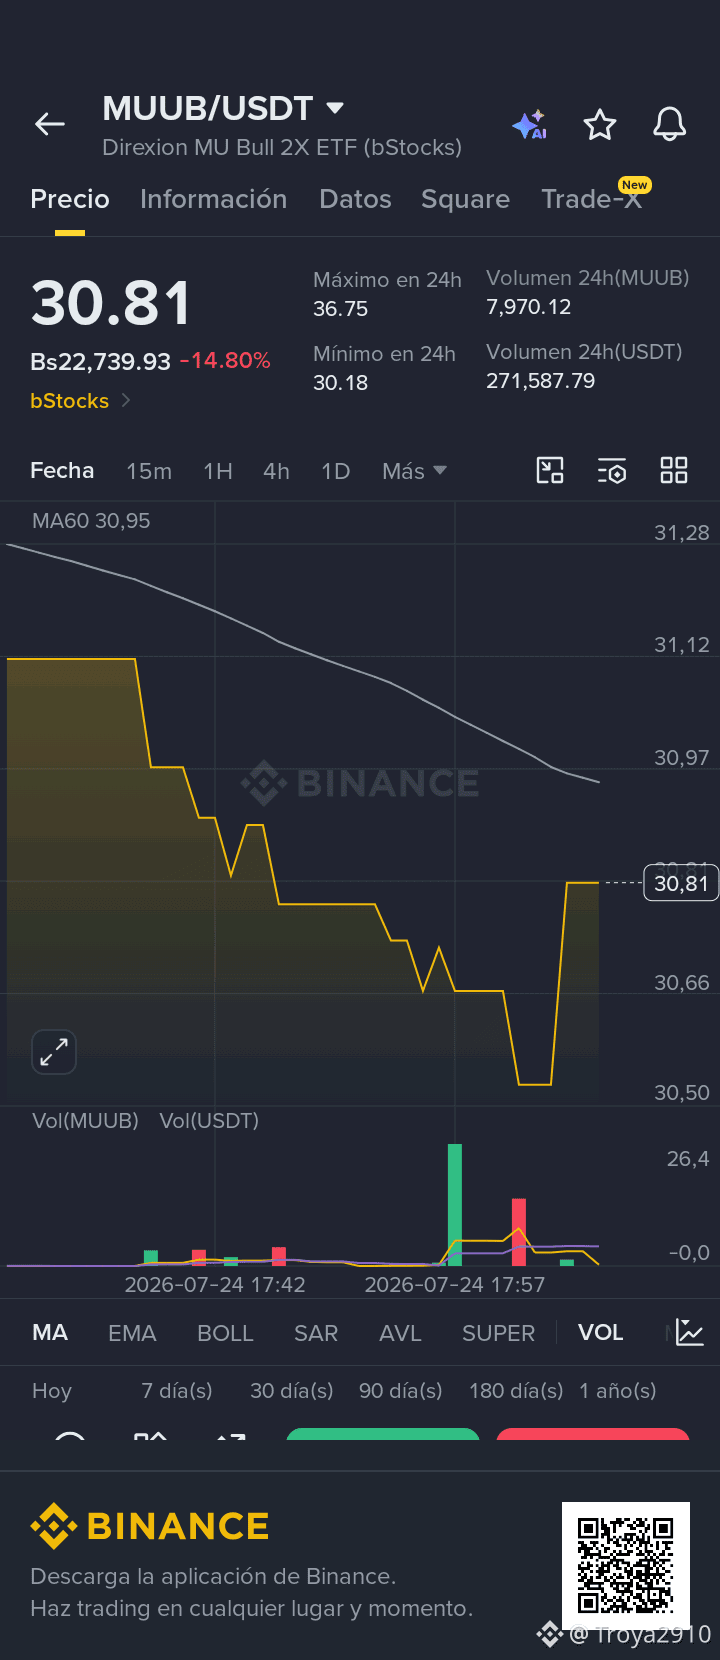Switch to the Información tab
The height and width of the screenshot is (1660, 720).
tap(213, 199)
